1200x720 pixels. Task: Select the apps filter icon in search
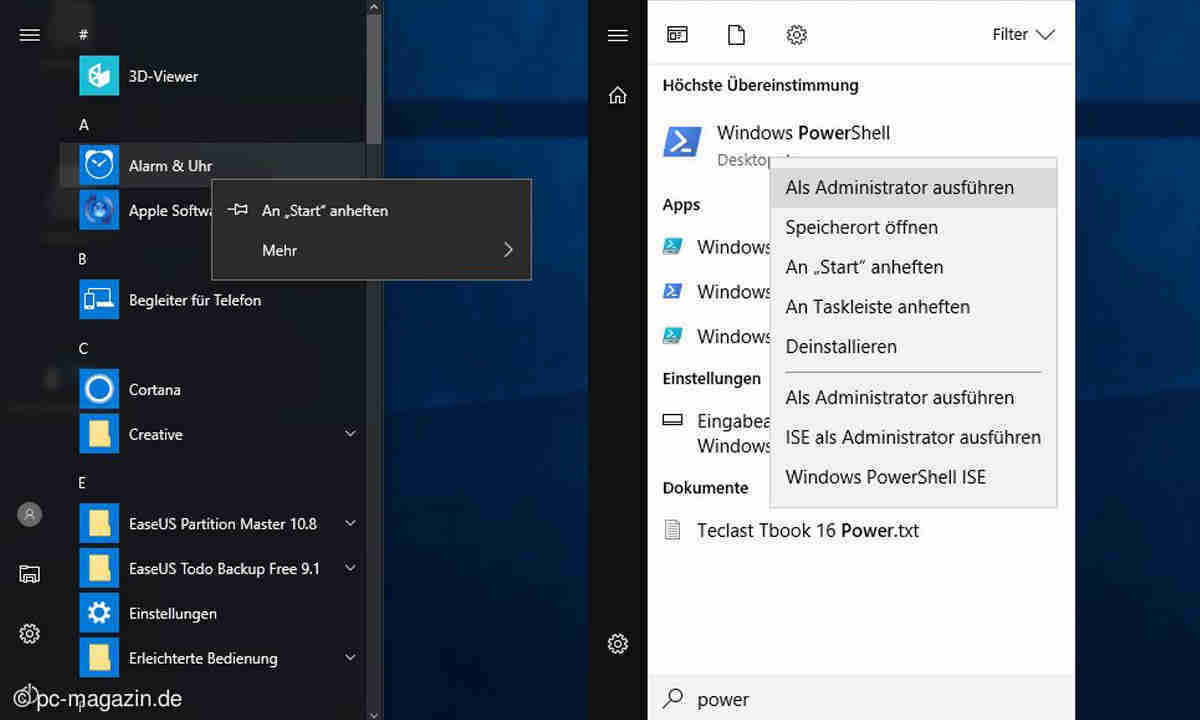tap(677, 35)
